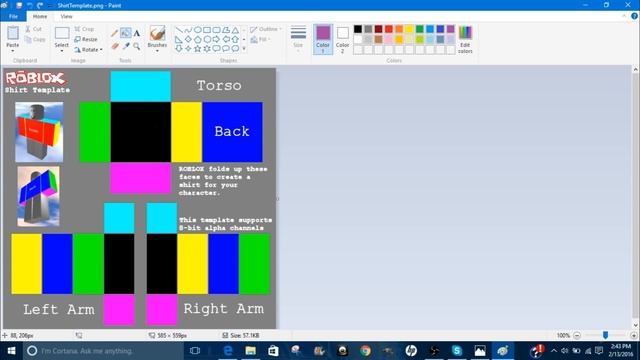Screen dimensions: 640x360
Task: Open the Select dropdown arrow
Action: click(62, 50)
